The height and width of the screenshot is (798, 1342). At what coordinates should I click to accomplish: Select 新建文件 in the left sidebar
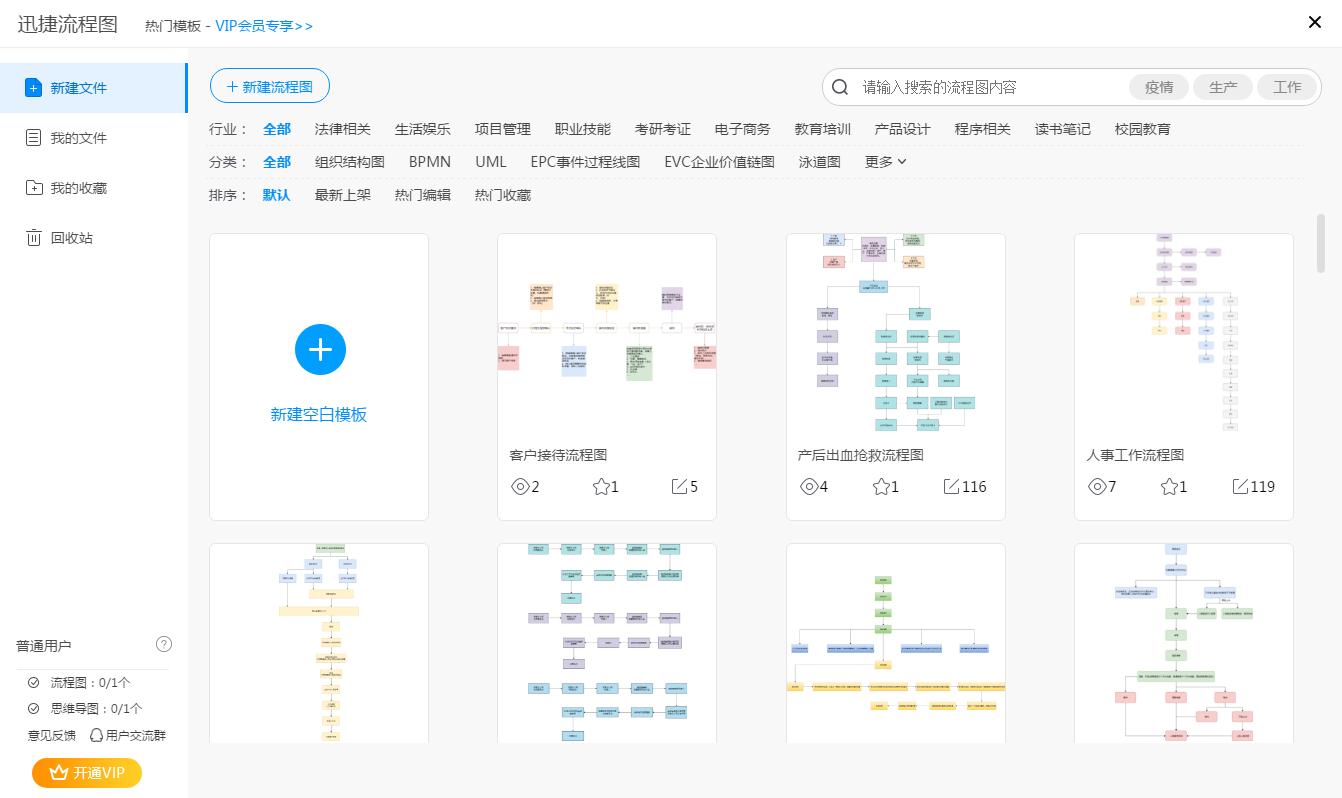click(79, 88)
